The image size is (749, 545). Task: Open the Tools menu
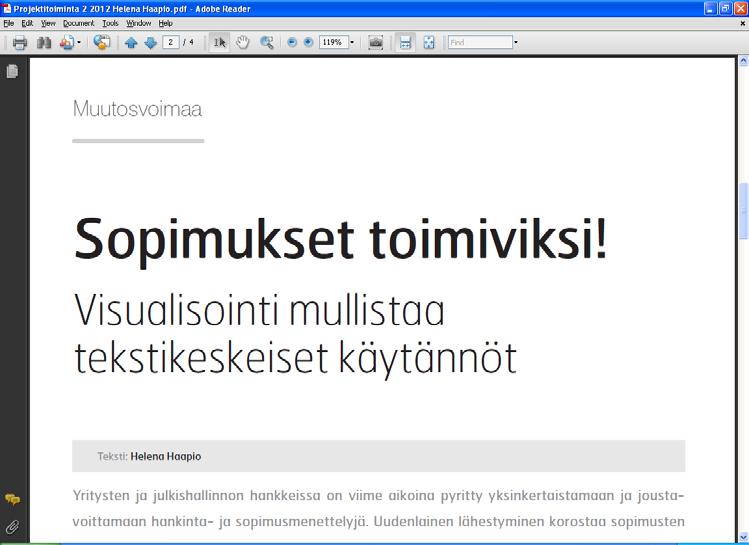[x=110, y=23]
